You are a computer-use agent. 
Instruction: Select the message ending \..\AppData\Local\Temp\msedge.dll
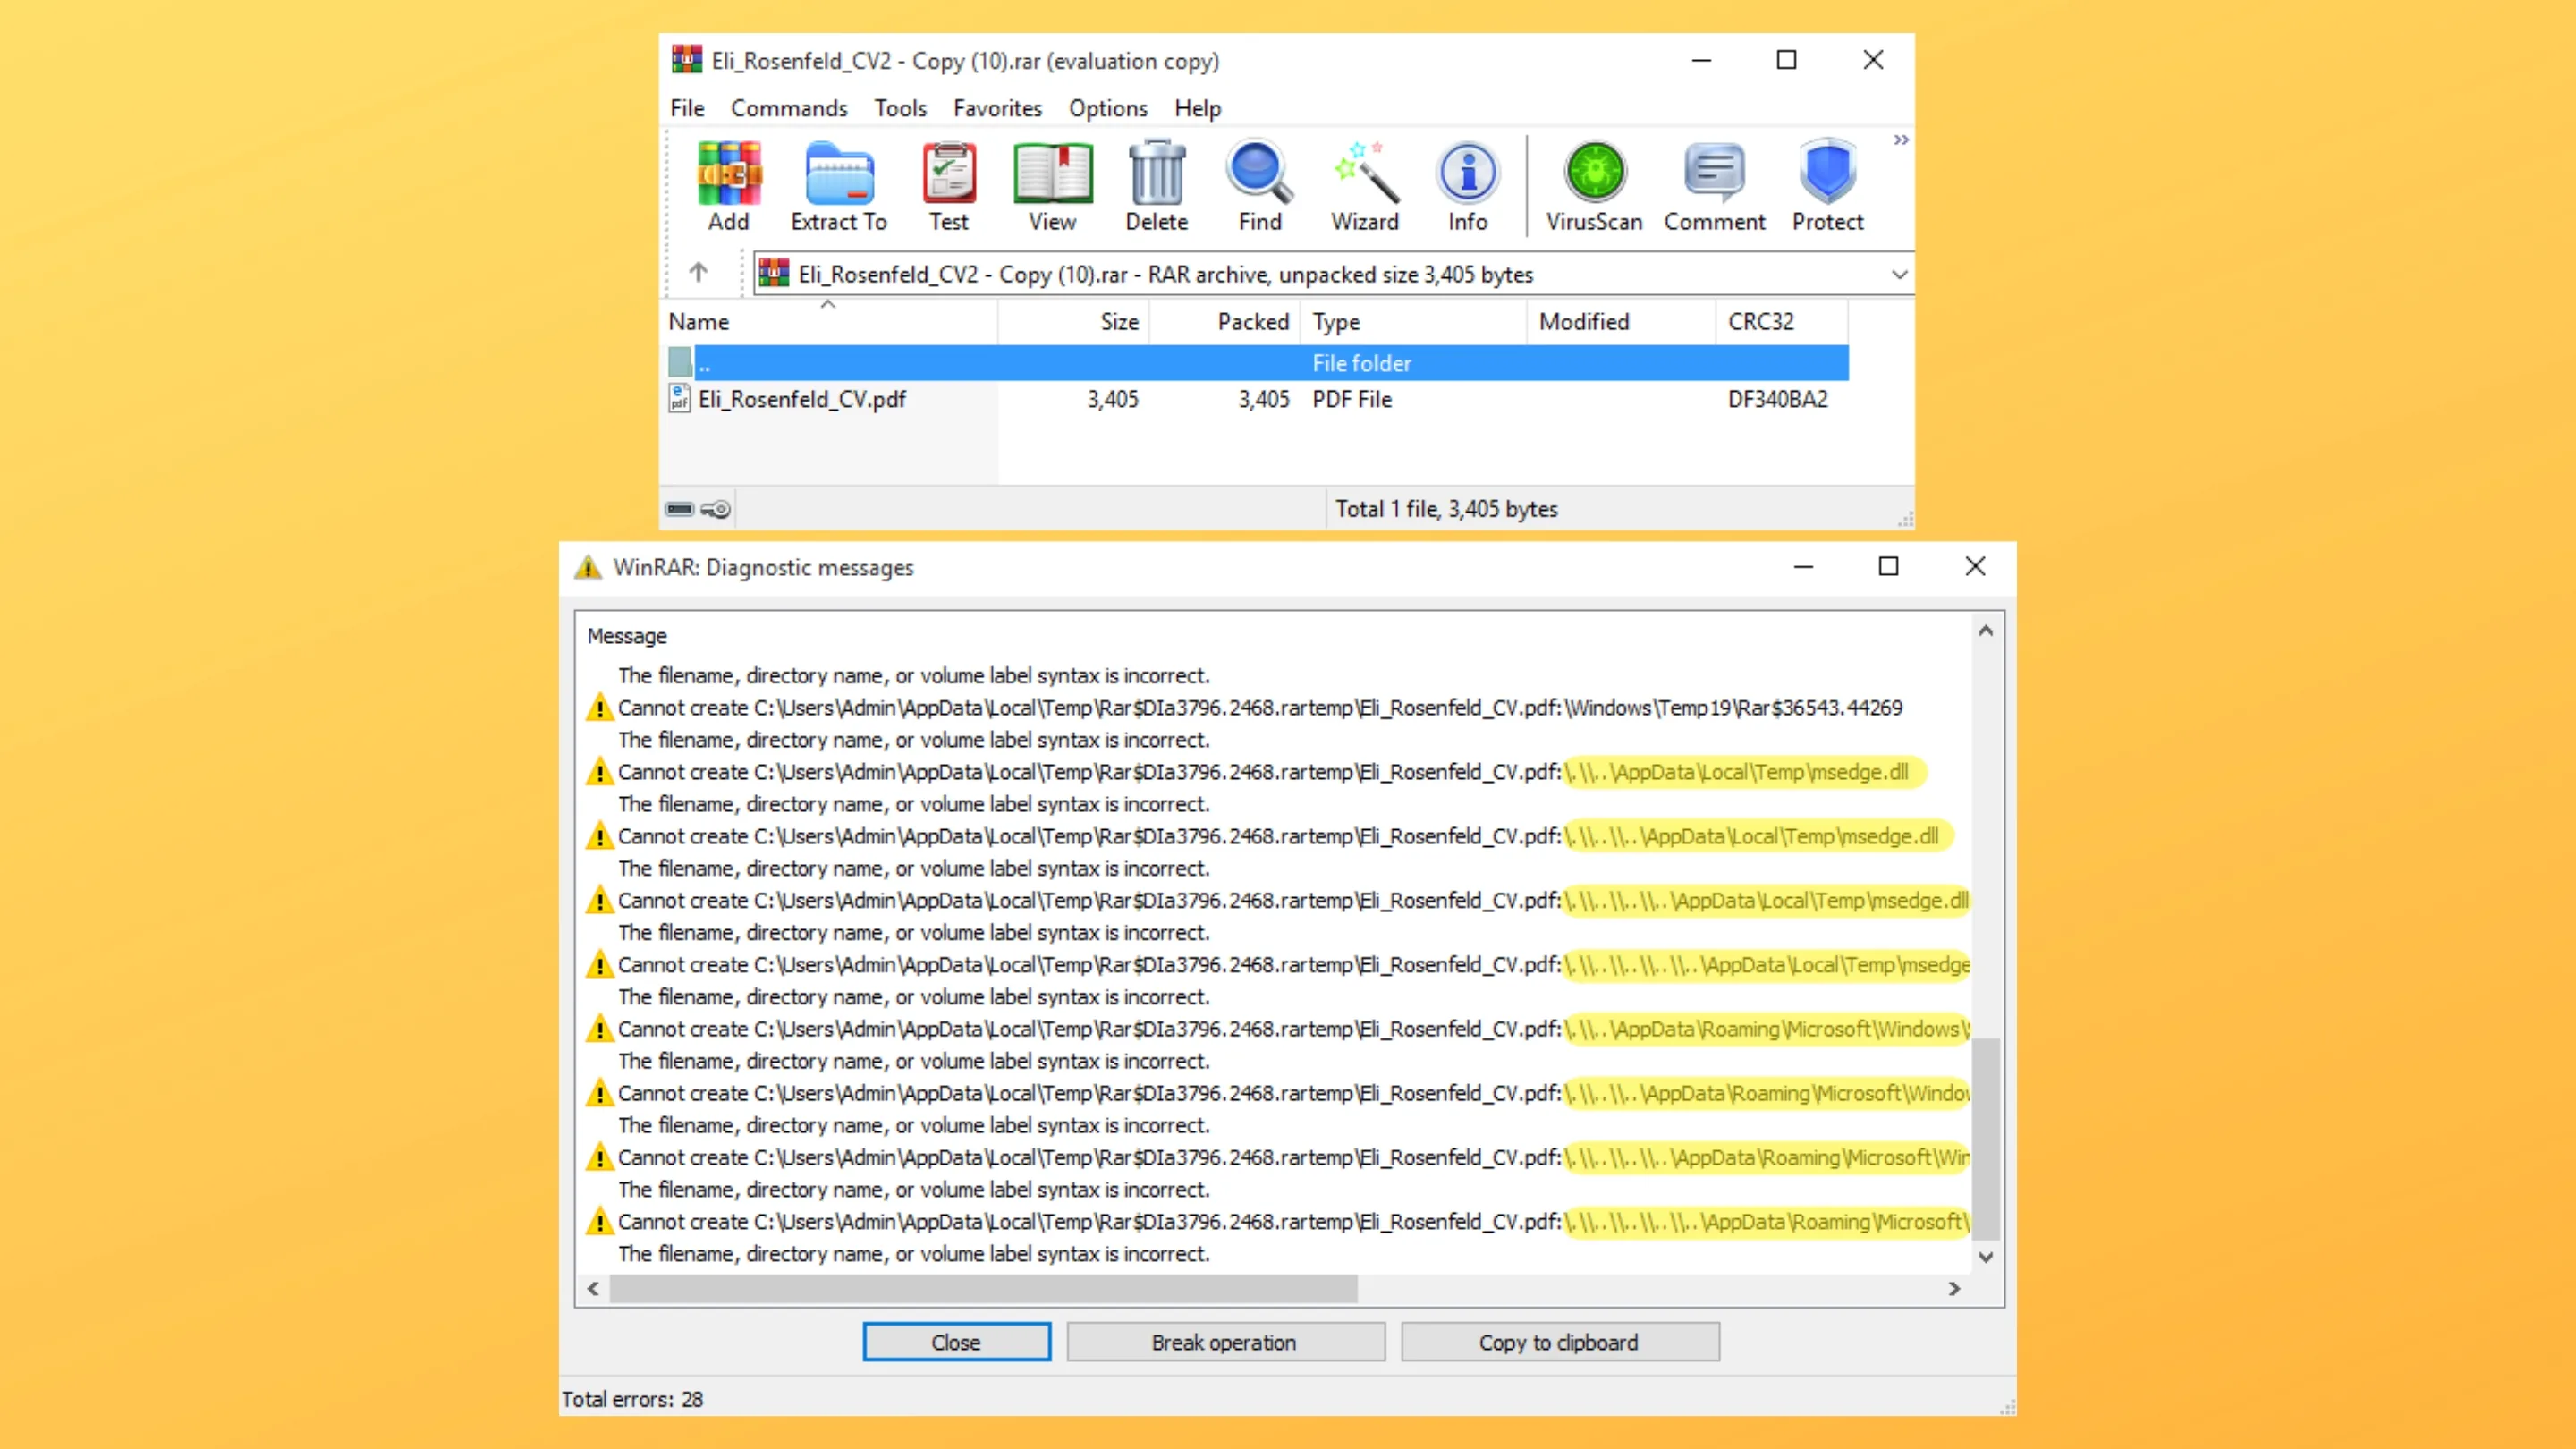[x=1263, y=772]
